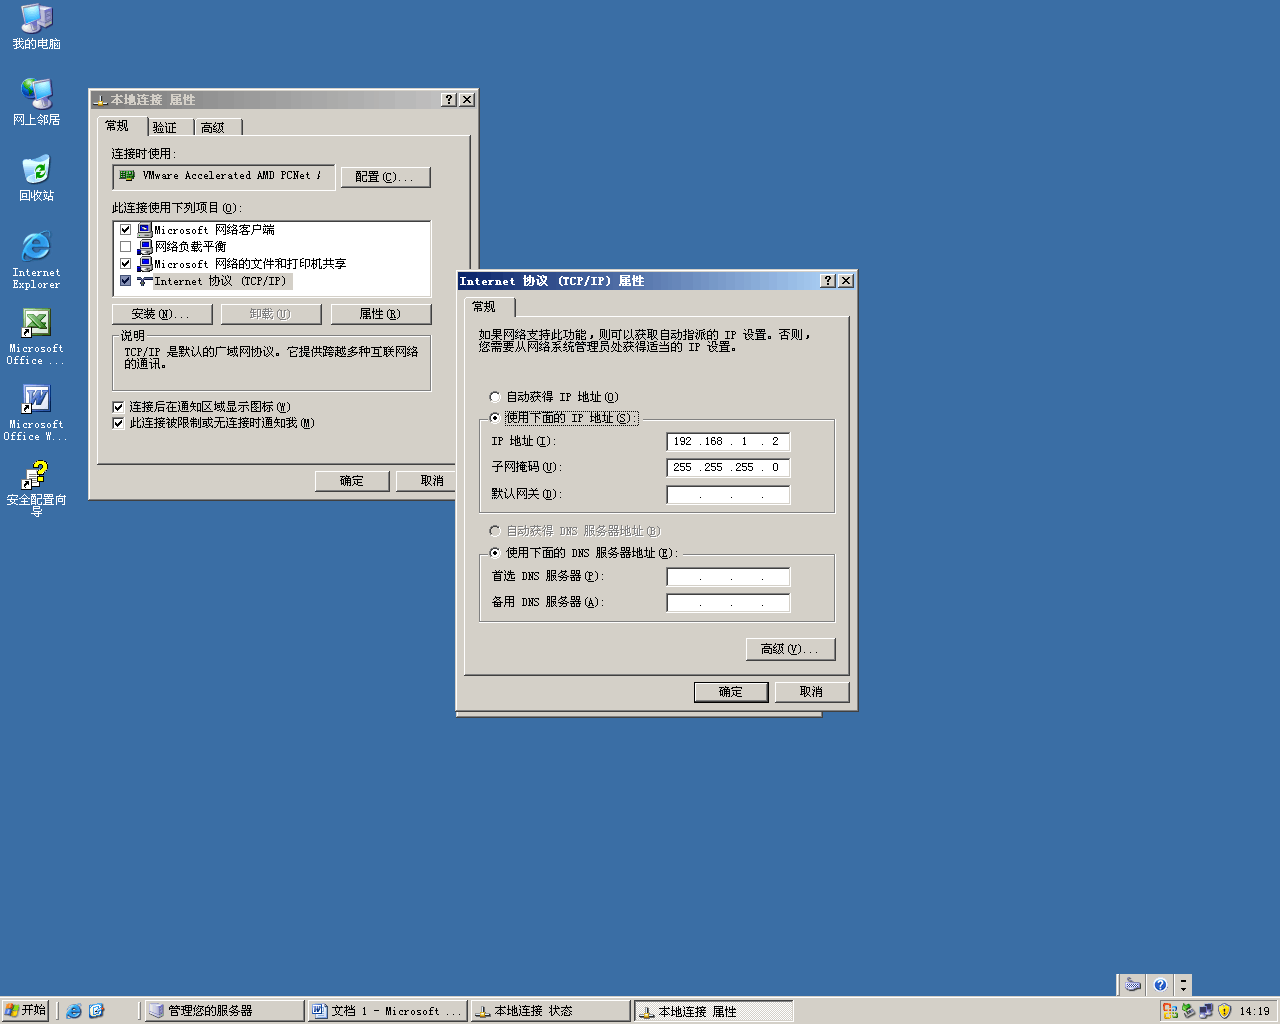Click the help question-mark in 本地连接 属性 titlebar
The width and height of the screenshot is (1280, 1024).
click(449, 100)
